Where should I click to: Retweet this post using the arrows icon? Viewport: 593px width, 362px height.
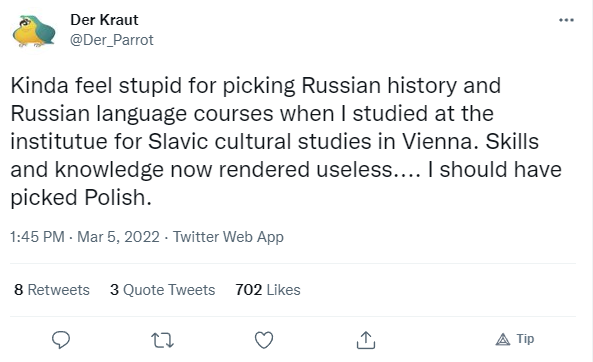[162, 340]
